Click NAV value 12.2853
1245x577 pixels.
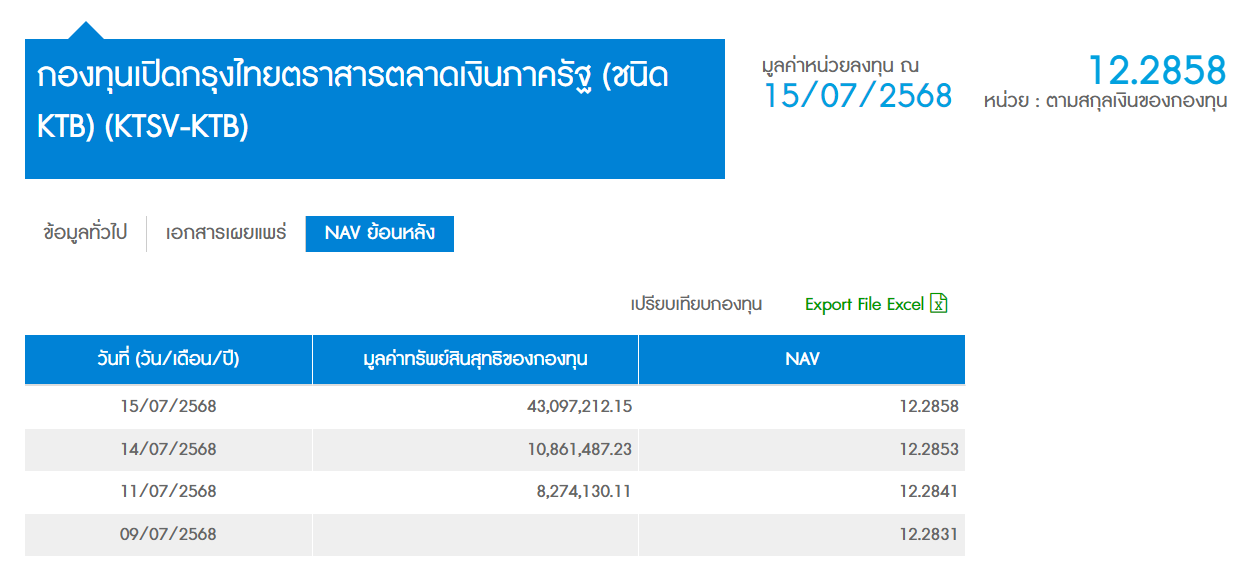point(928,450)
